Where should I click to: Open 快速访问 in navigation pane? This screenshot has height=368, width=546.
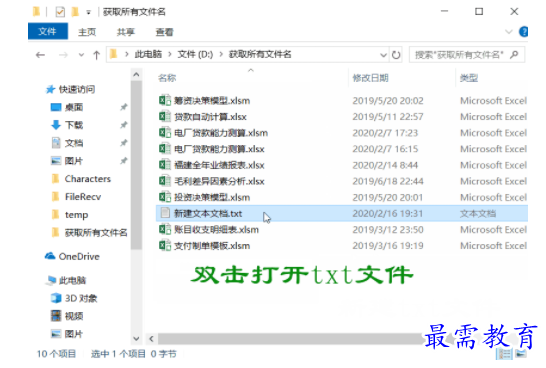tap(77, 89)
